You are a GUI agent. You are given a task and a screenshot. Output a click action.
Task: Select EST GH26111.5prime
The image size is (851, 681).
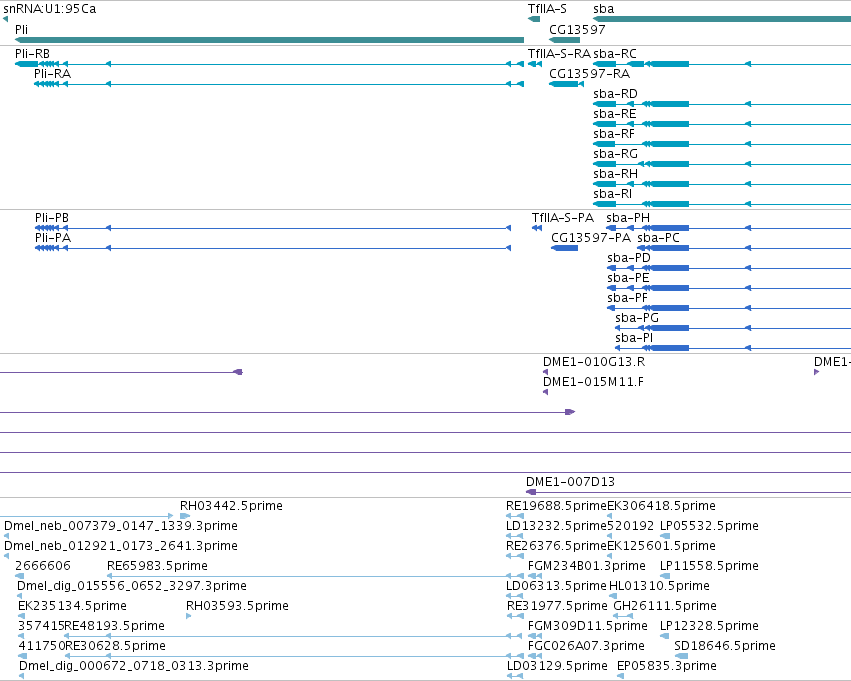coord(623,616)
